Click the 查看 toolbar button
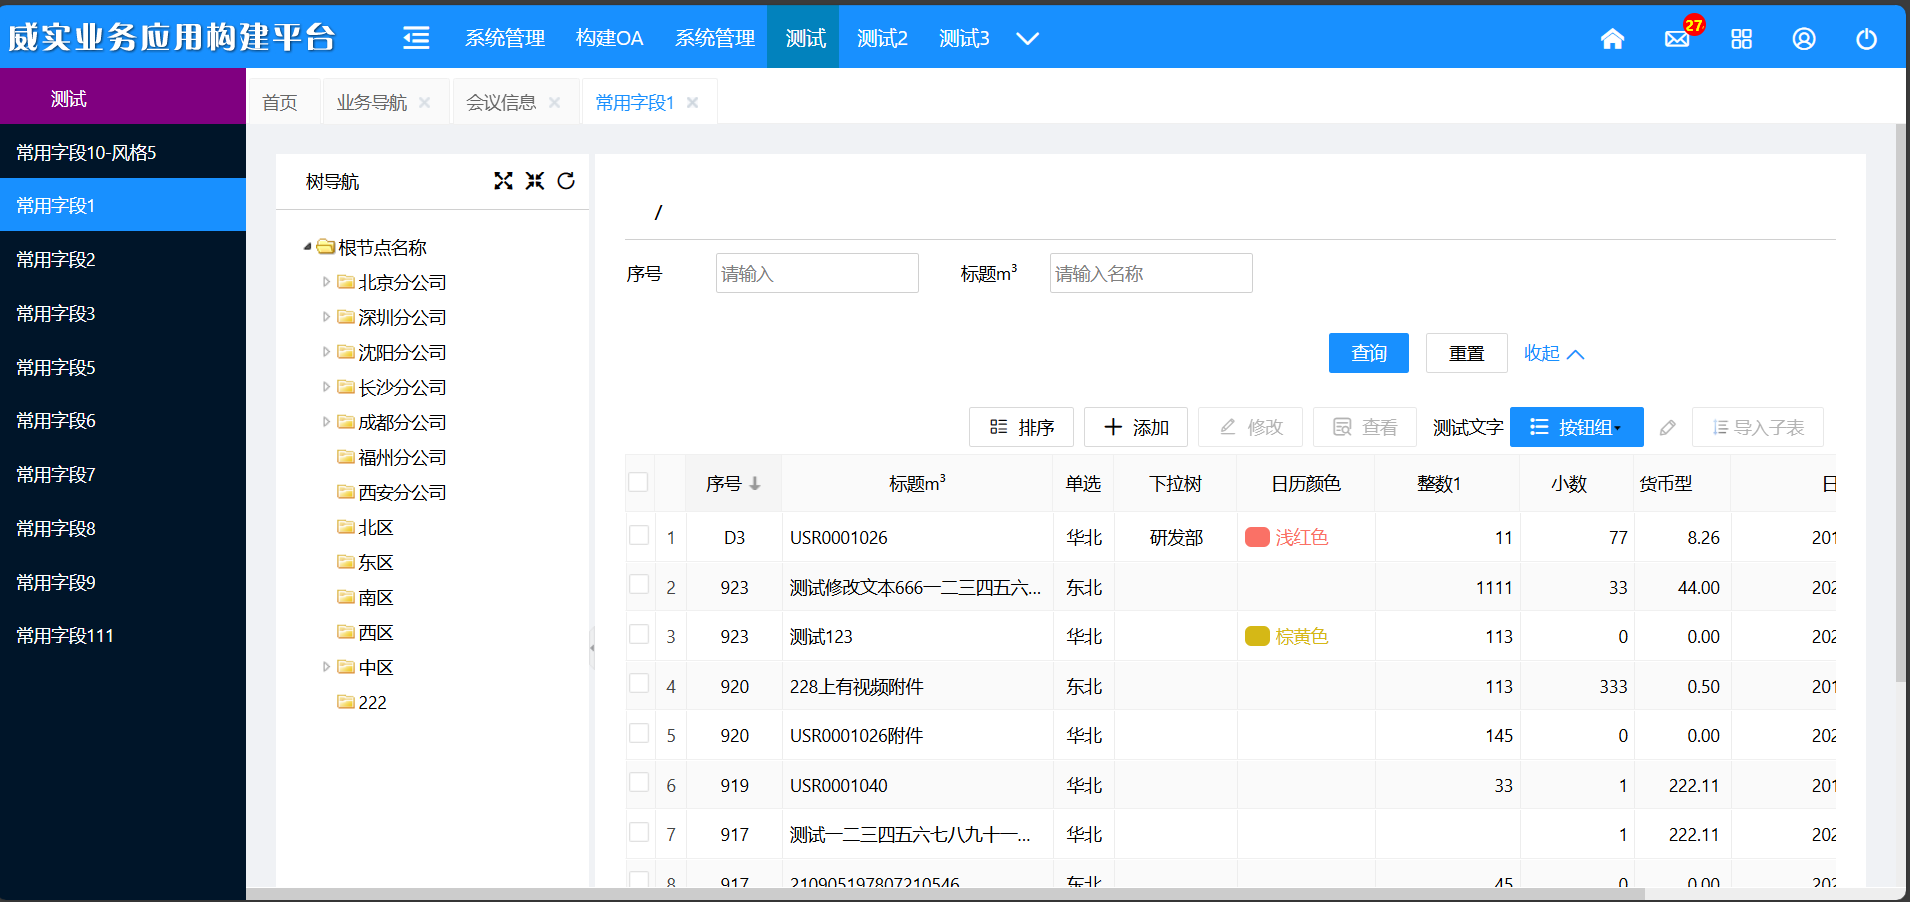Image resolution: width=1910 pixels, height=902 pixels. [x=1365, y=427]
